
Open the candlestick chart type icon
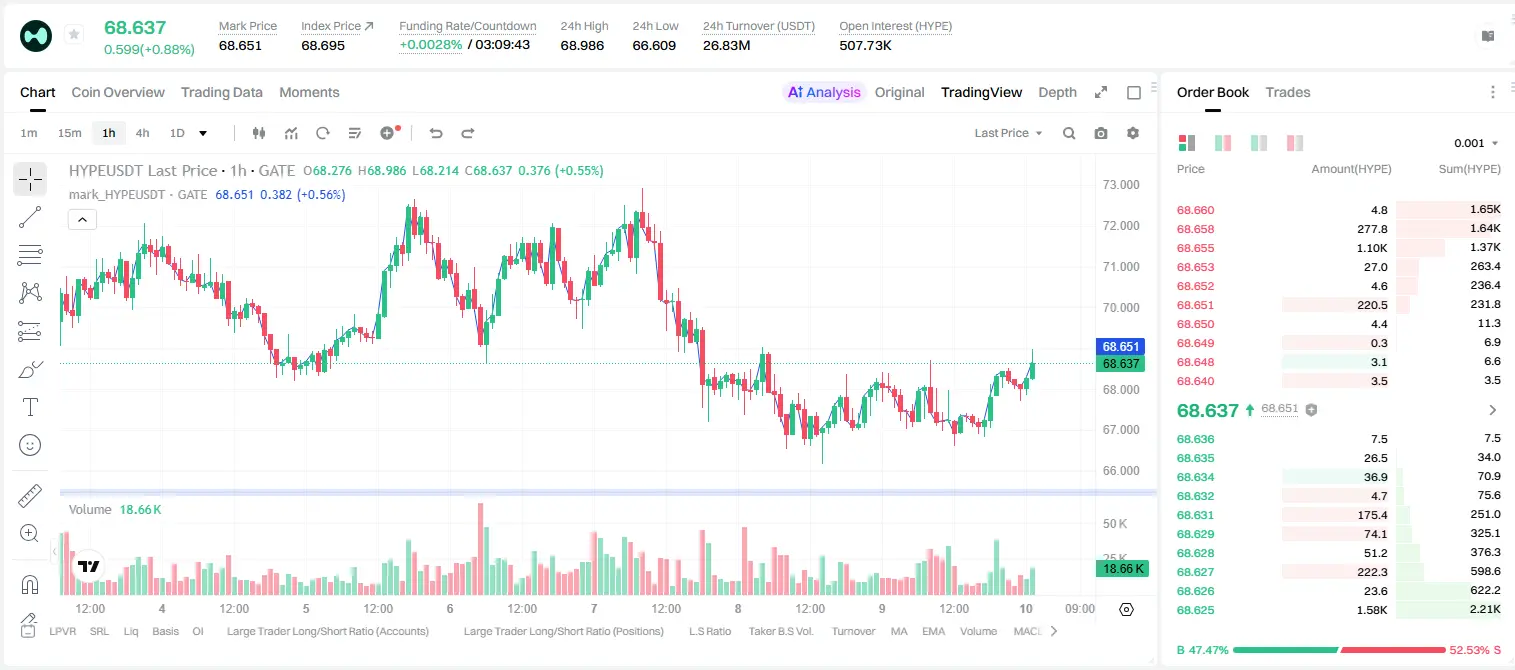259,133
